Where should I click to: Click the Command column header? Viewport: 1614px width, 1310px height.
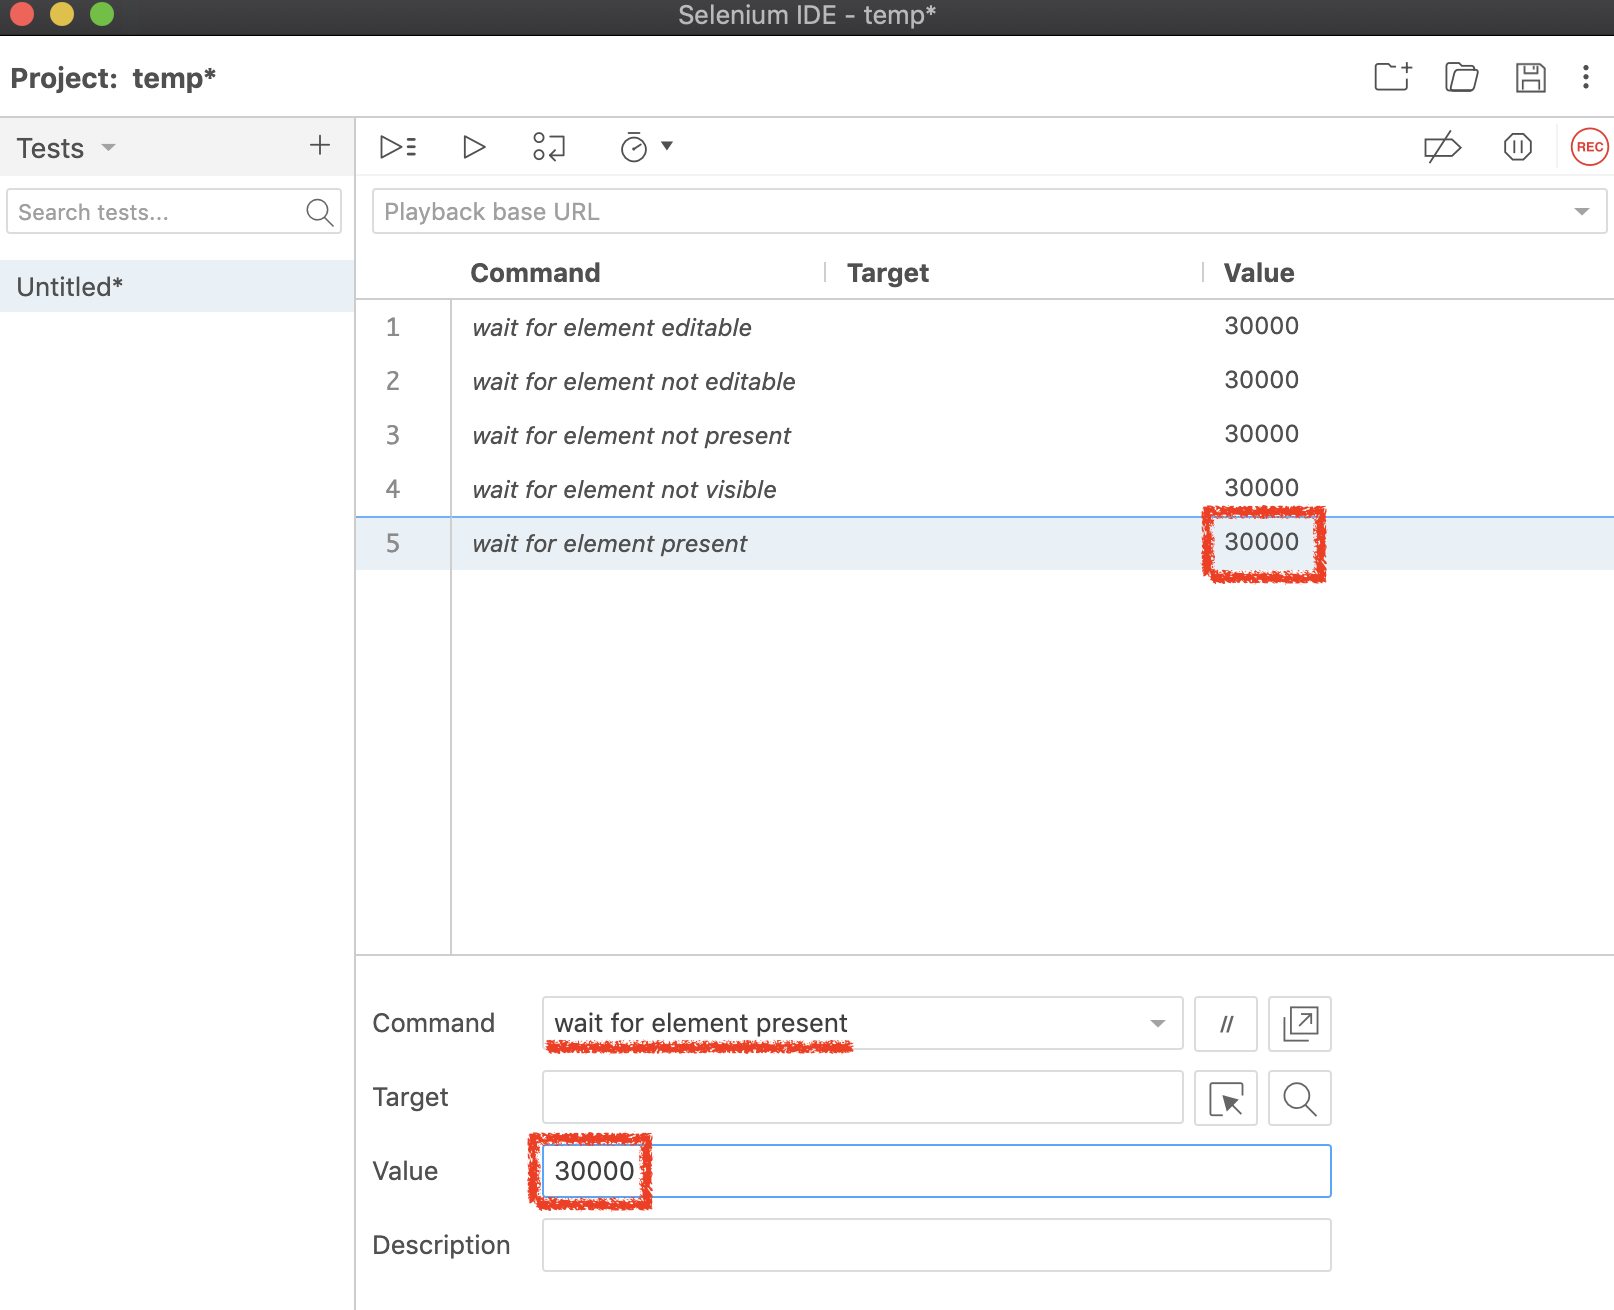click(x=535, y=273)
